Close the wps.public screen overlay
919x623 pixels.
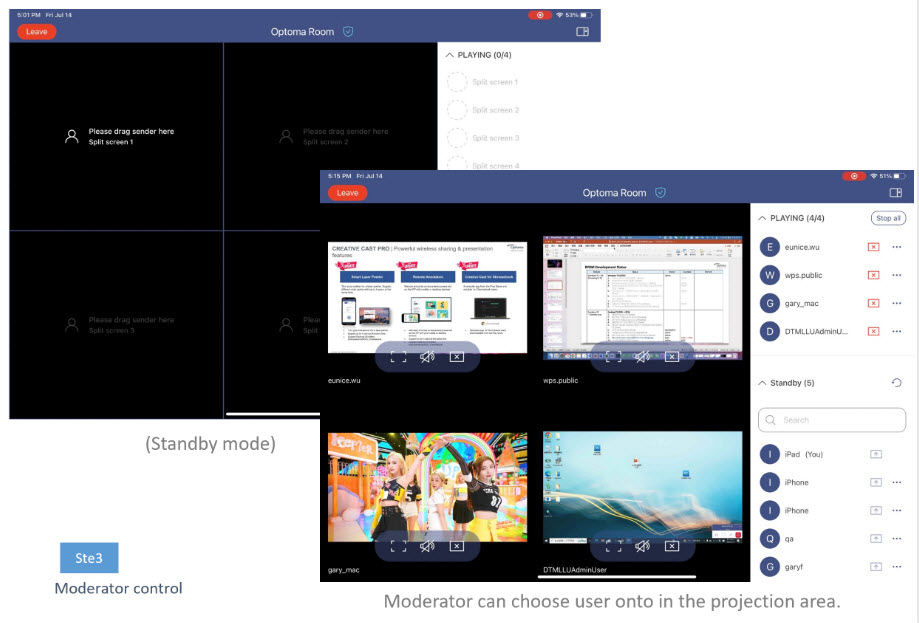pyautogui.click(x=672, y=357)
